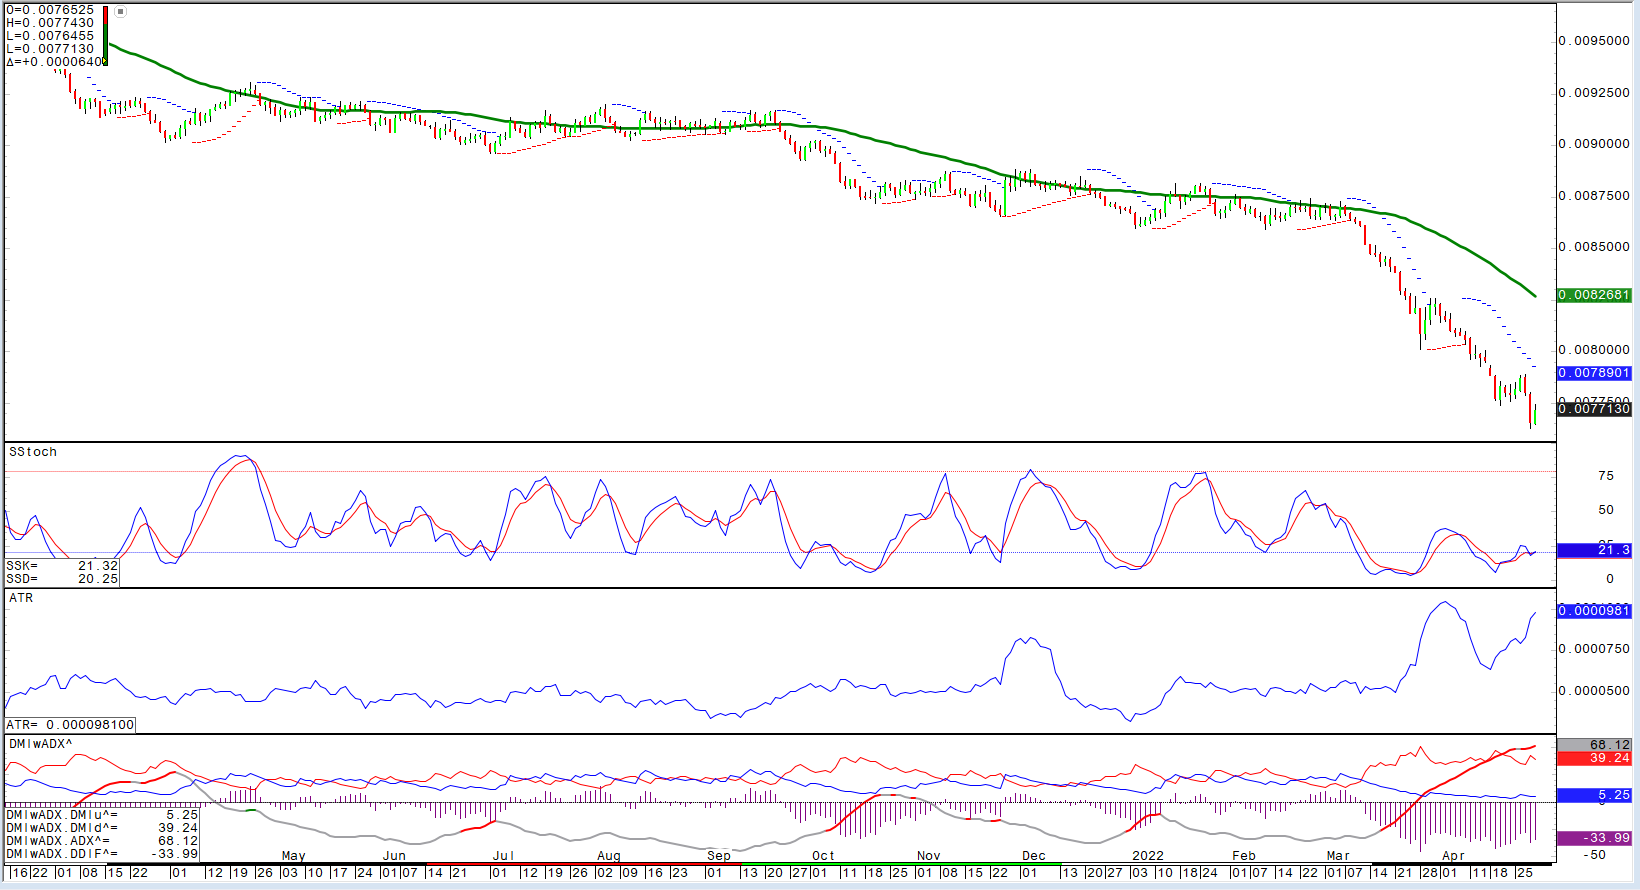Click the May label on the time axis
The width and height of the screenshot is (1640, 890).
click(294, 856)
